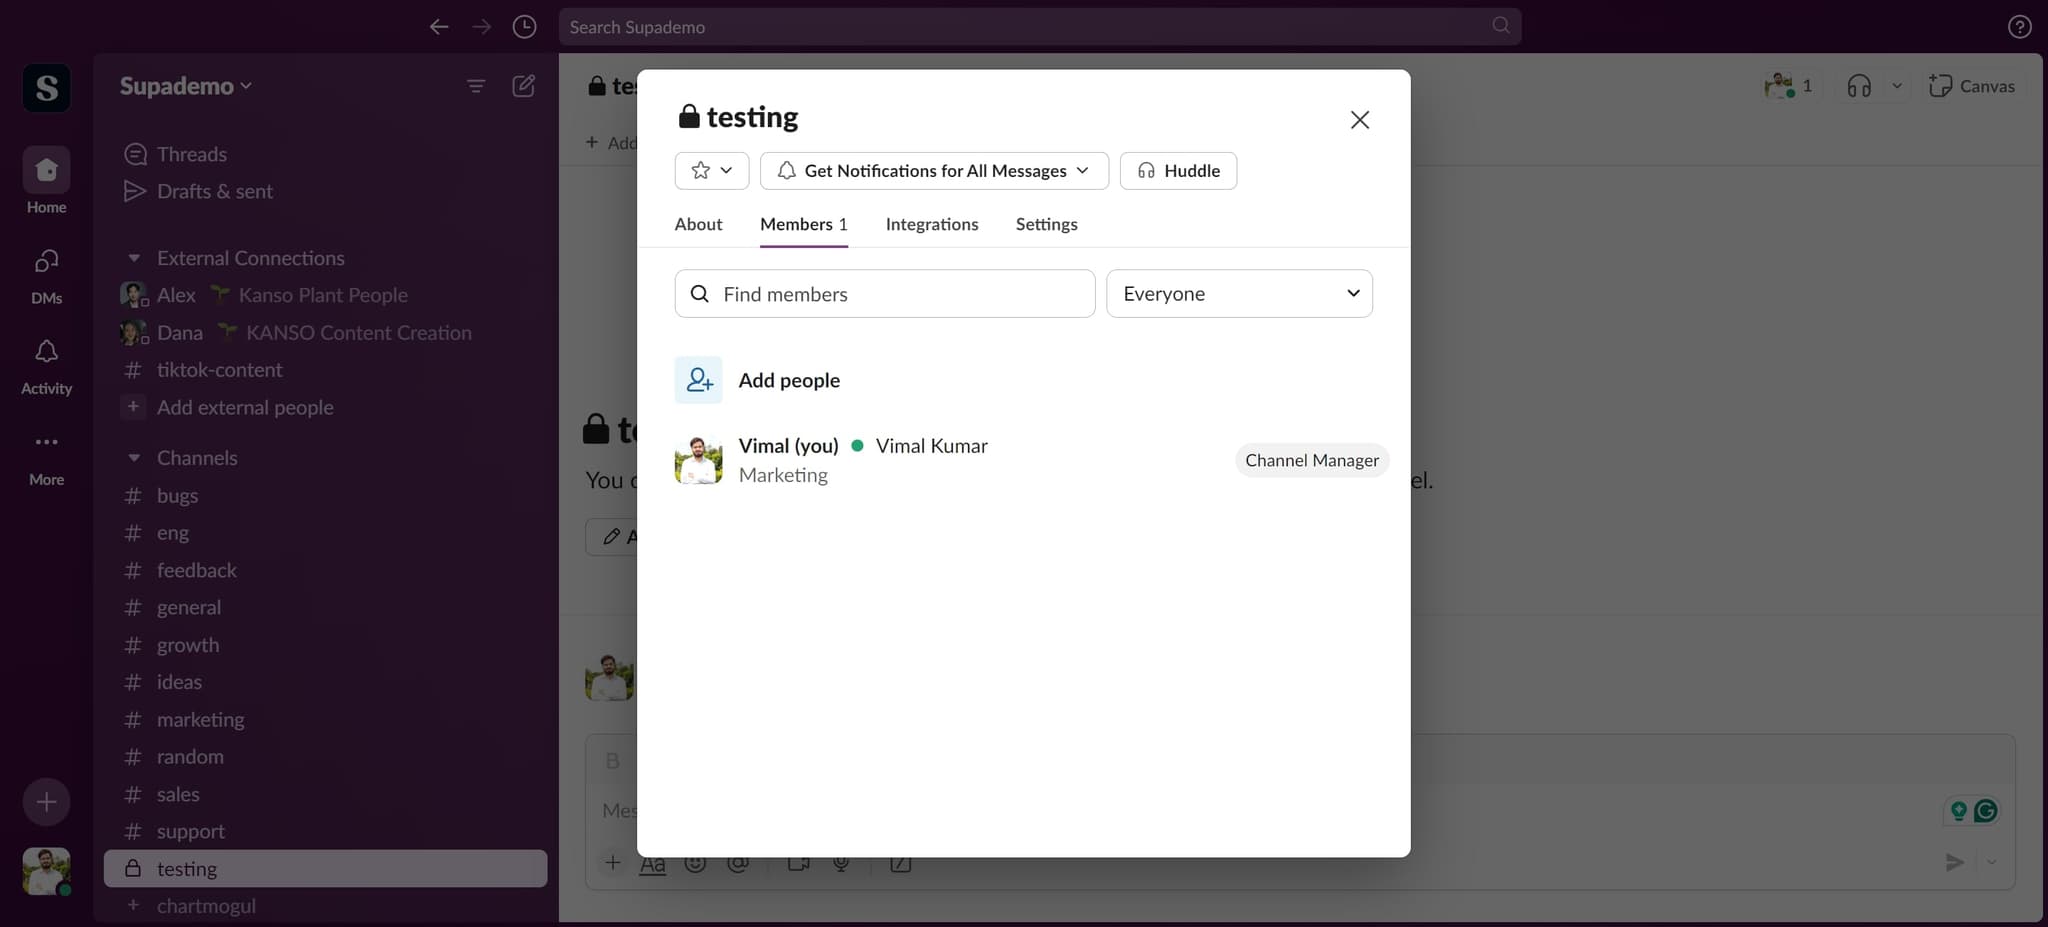Expand the Supademo workspace menu

185,86
